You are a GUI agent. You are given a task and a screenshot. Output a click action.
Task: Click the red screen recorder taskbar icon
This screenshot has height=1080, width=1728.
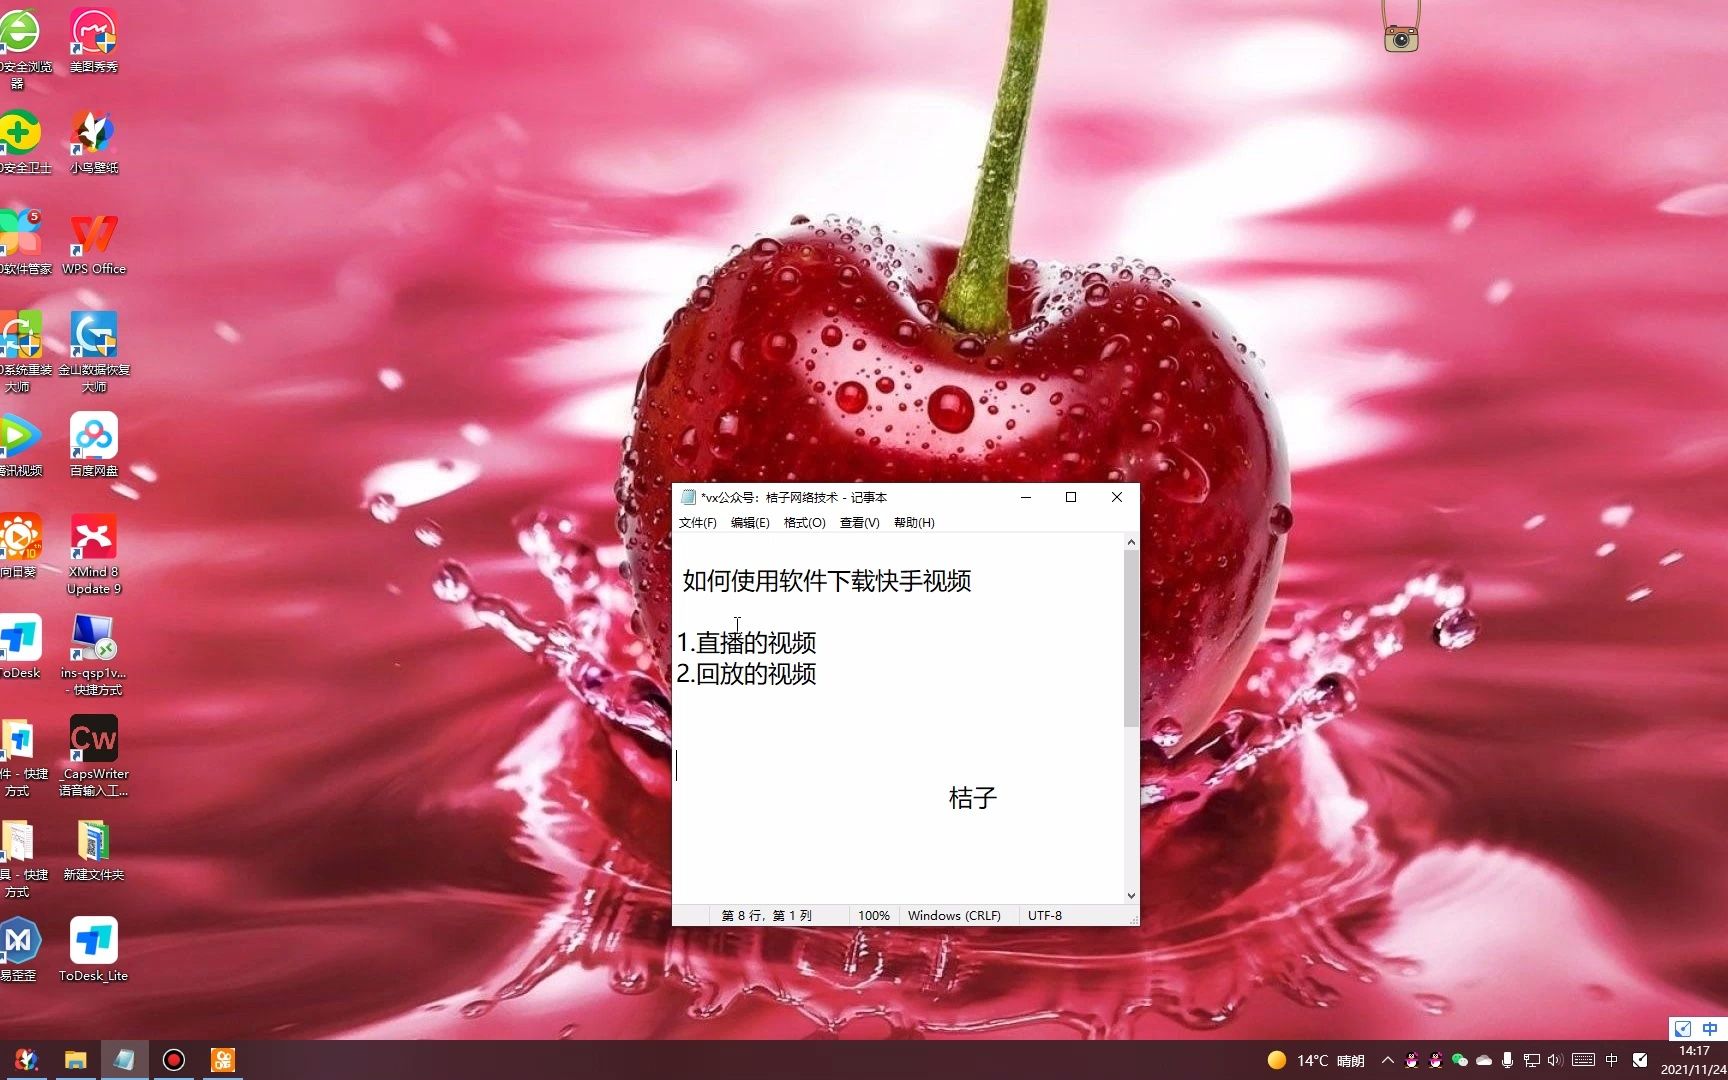point(173,1060)
